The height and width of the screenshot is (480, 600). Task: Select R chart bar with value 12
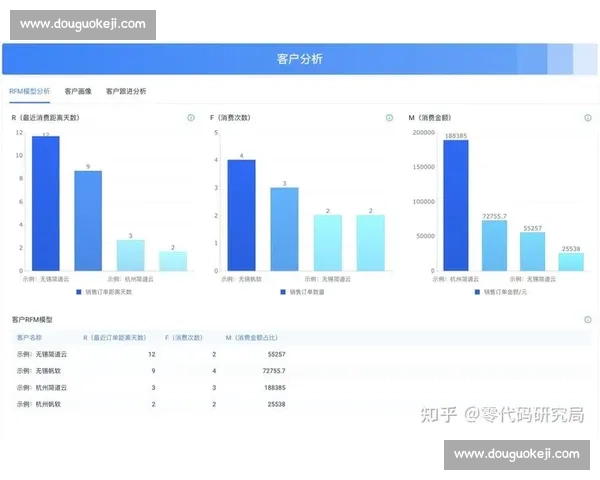point(46,203)
